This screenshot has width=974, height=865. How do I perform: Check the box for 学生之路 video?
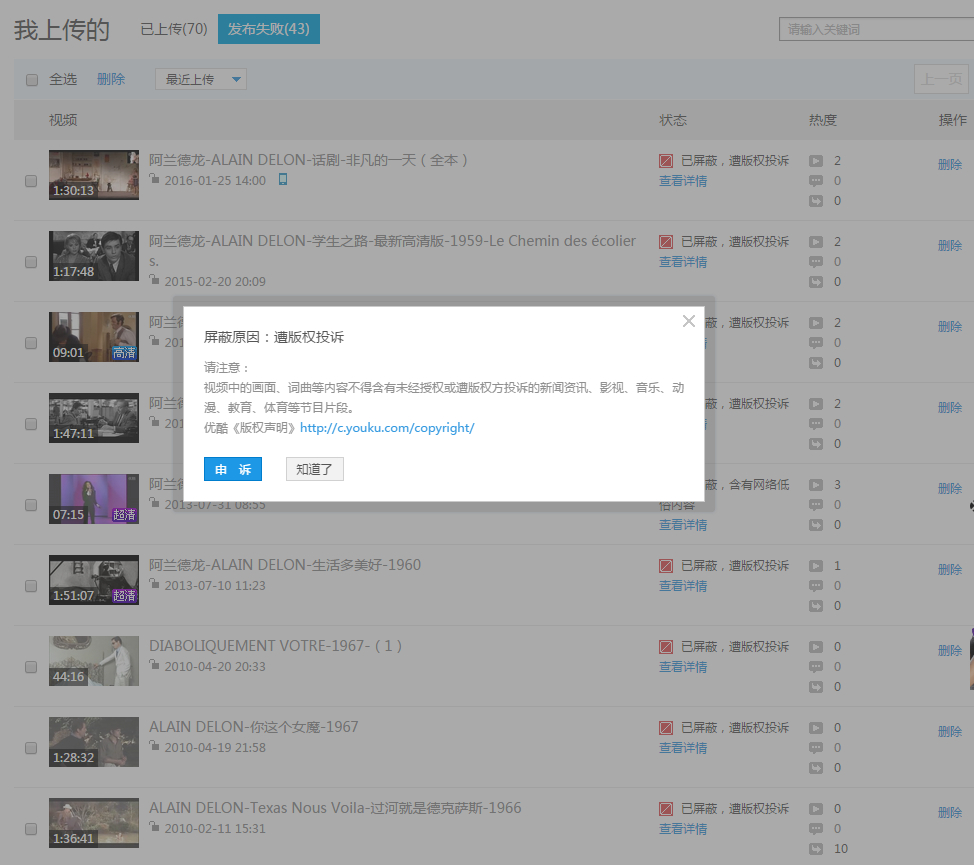coord(31,262)
